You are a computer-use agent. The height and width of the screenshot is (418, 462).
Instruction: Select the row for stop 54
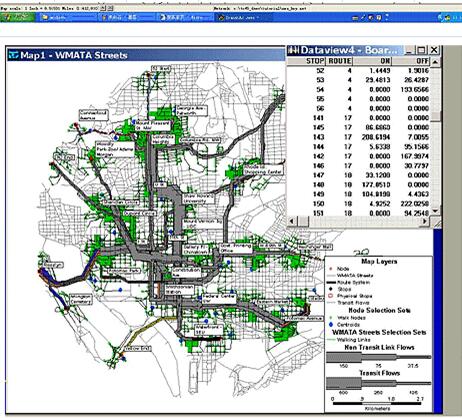(359, 89)
